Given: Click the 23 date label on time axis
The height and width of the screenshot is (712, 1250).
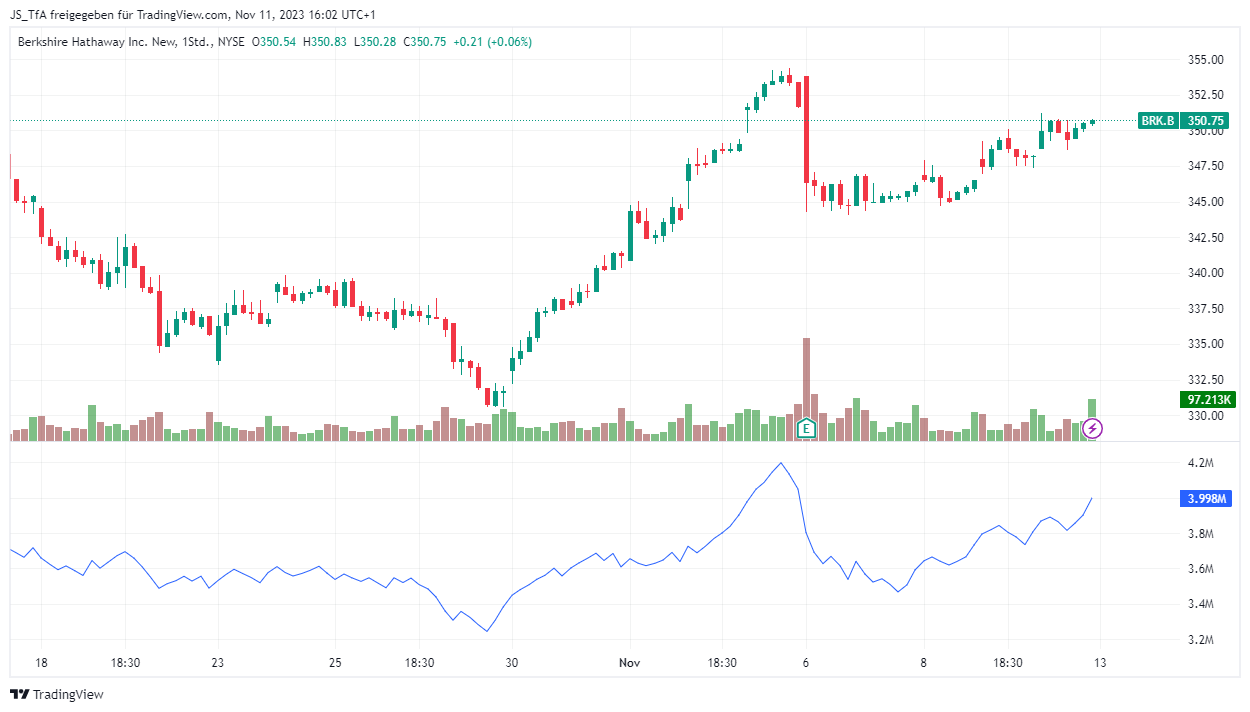Looking at the screenshot, I should (218, 663).
